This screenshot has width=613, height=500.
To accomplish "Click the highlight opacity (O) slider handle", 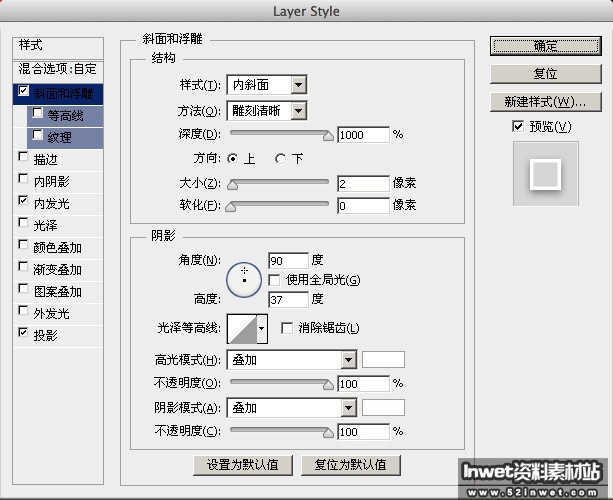I will pos(328,385).
